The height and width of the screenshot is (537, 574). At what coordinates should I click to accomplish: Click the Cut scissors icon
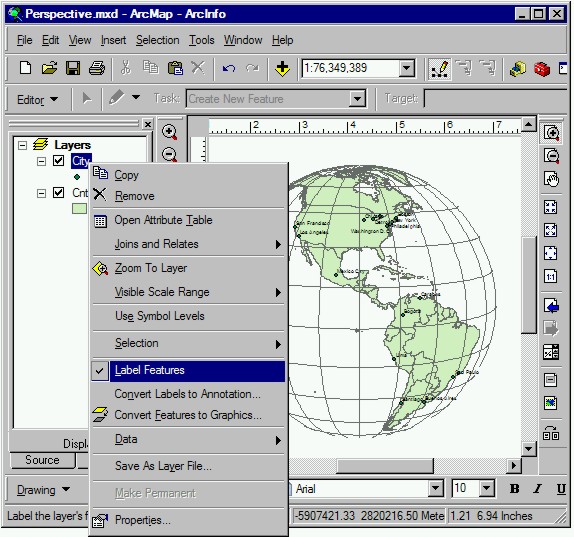click(x=126, y=68)
